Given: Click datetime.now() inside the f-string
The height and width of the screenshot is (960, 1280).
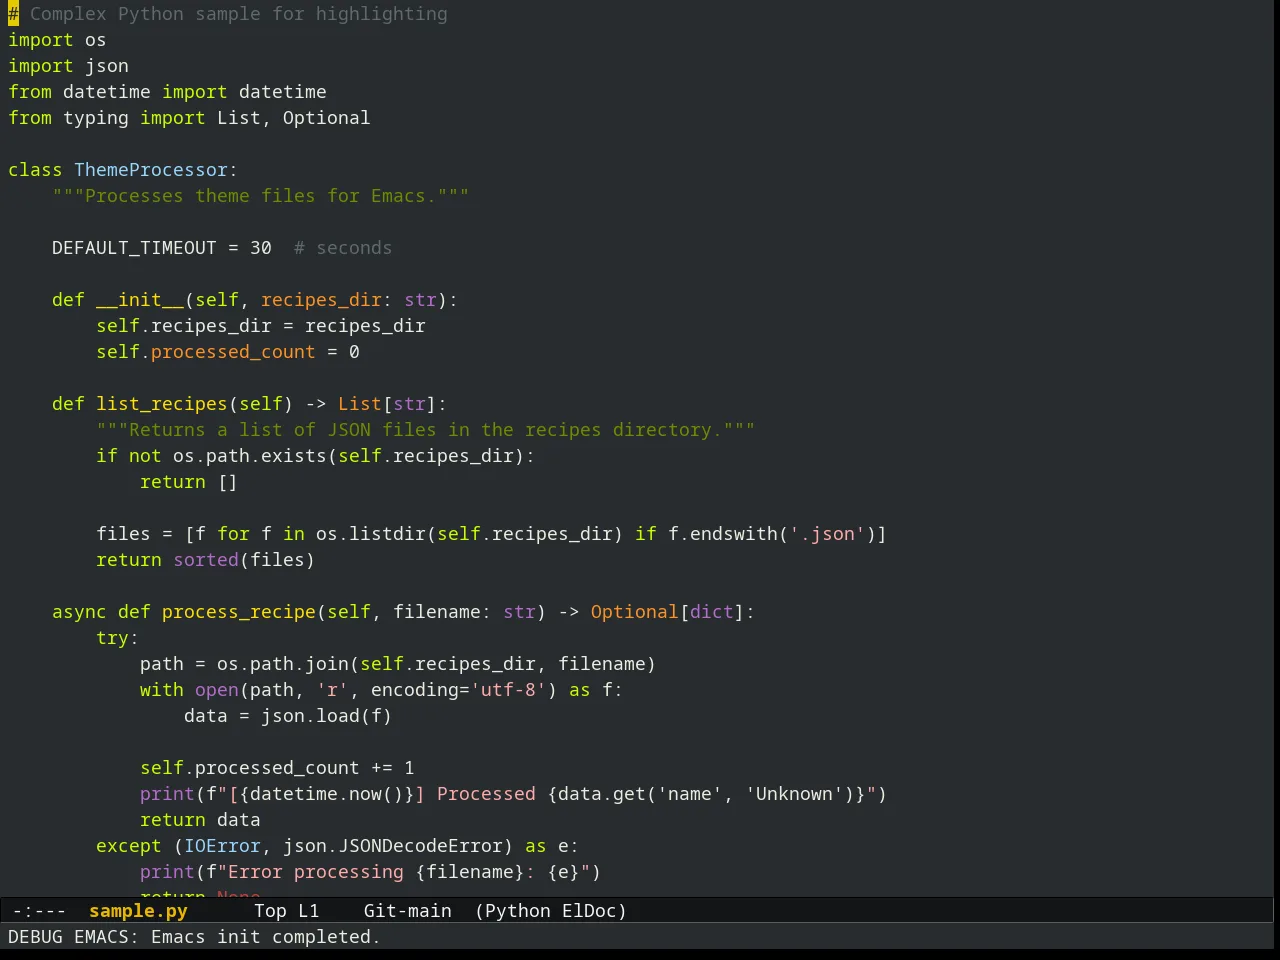Looking at the screenshot, I should coord(326,794).
